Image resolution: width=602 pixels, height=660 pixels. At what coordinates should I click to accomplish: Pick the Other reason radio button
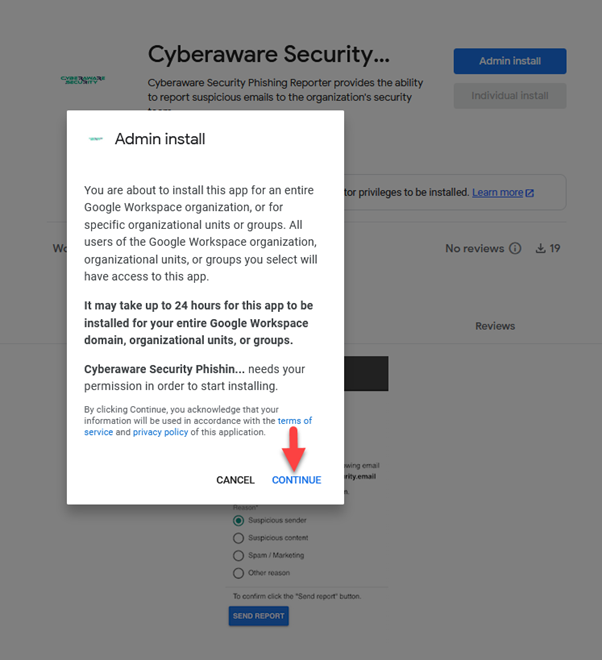[238, 573]
